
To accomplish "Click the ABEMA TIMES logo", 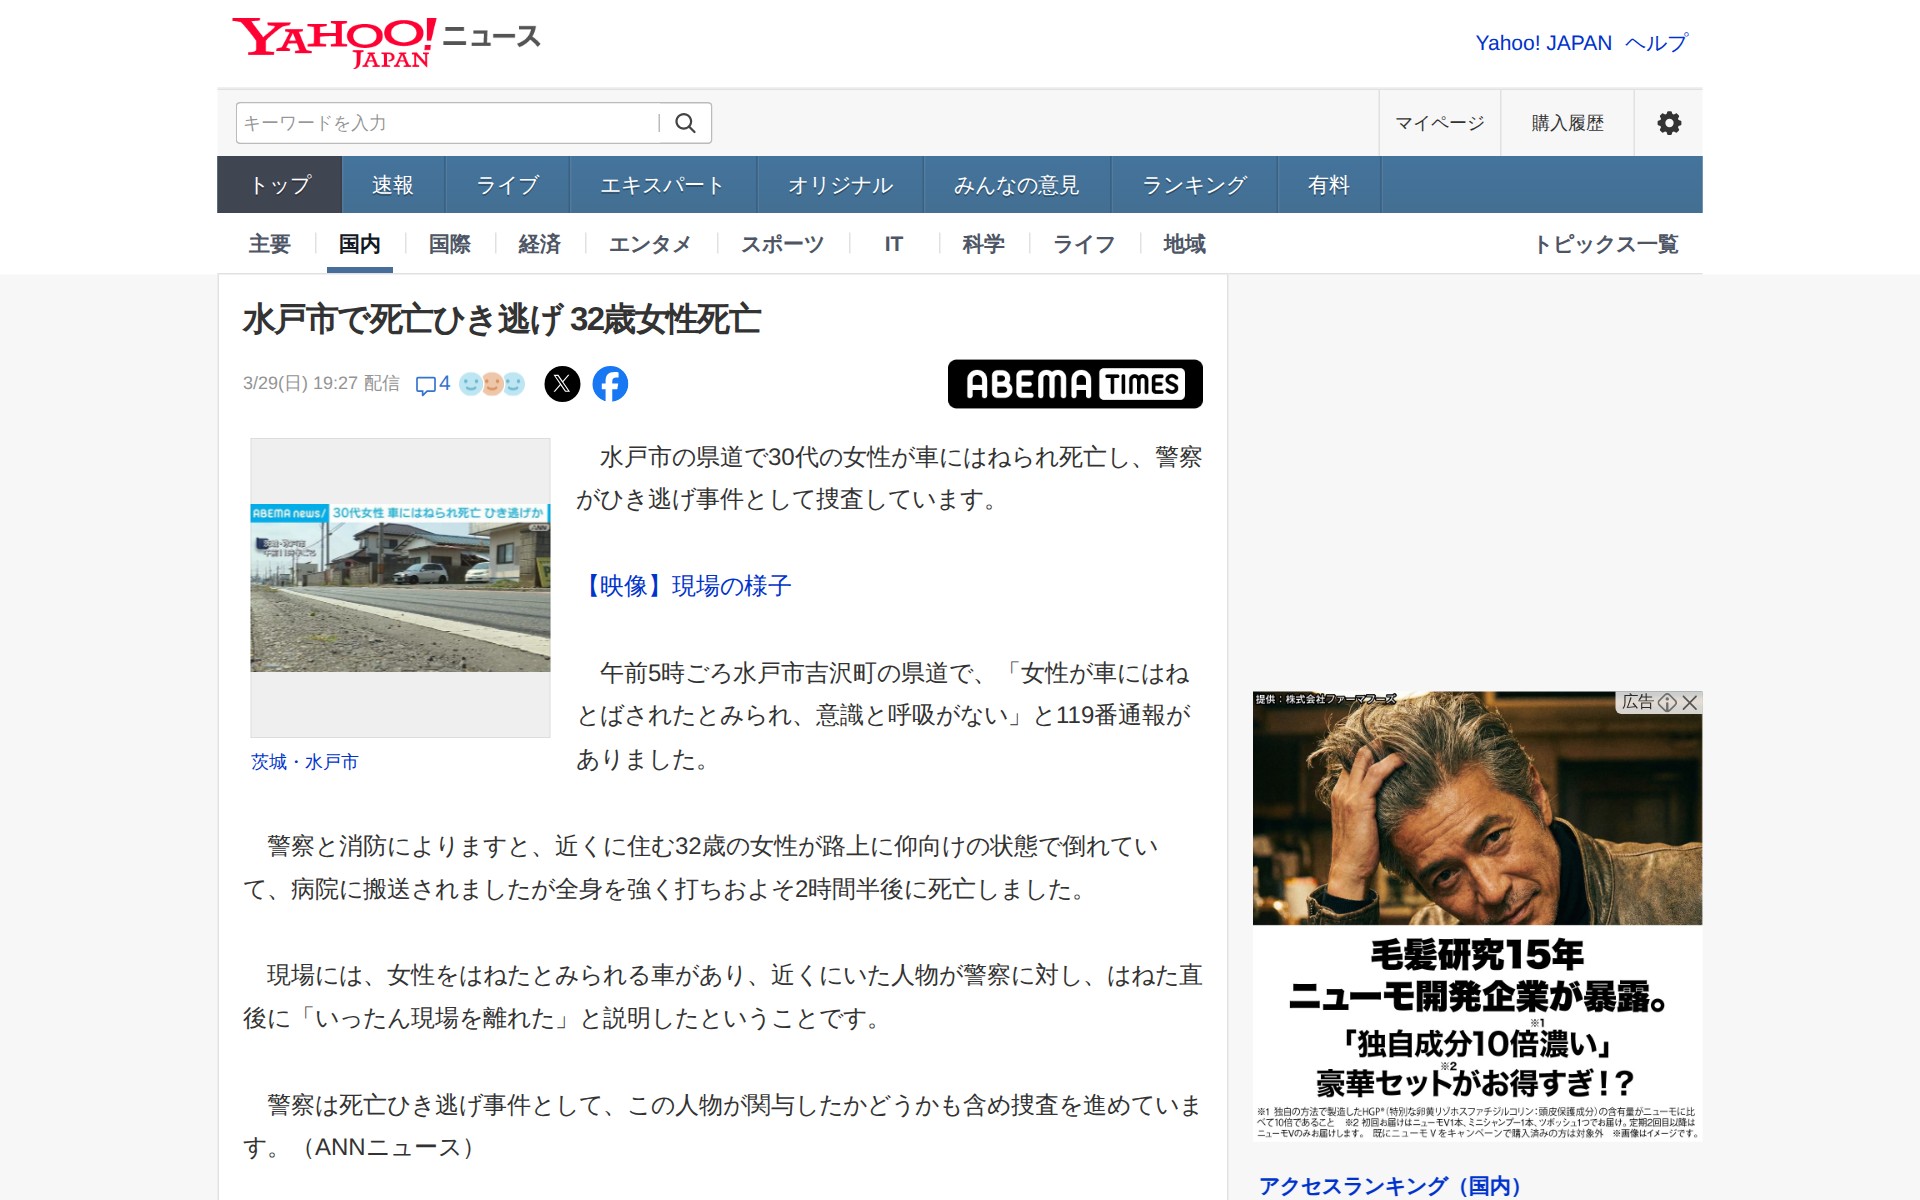I will [x=1075, y=384].
